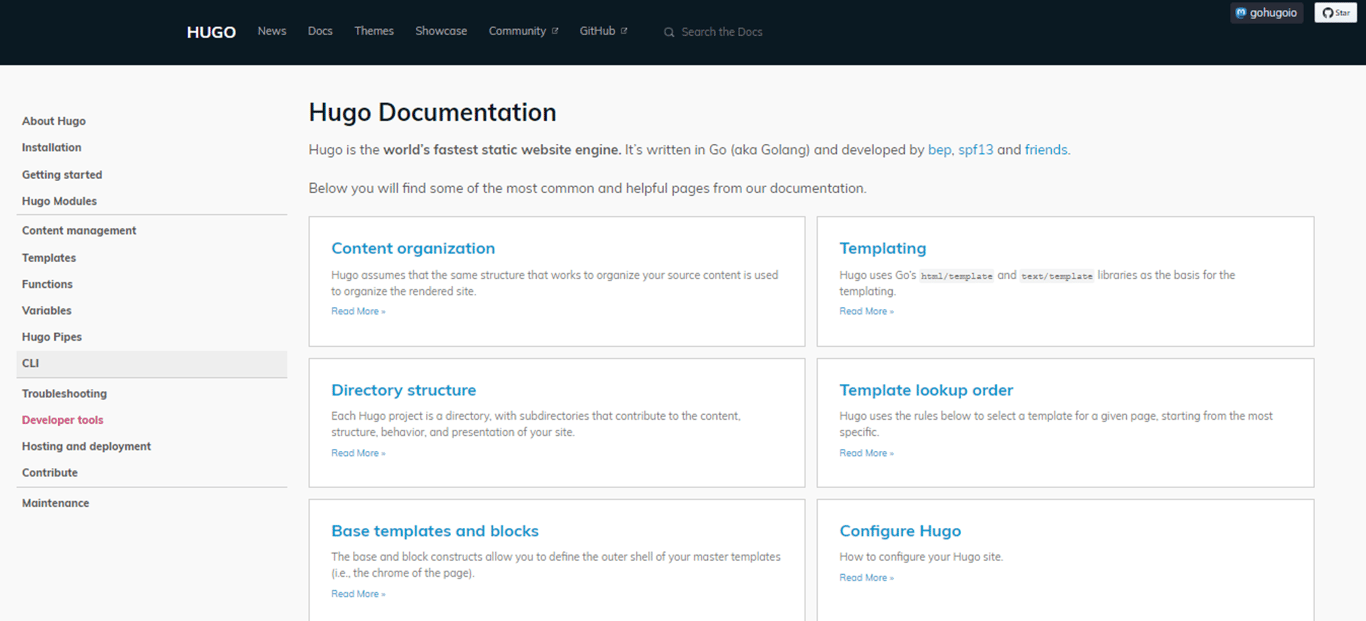Click Read More under Template lookup order

point(867,453)
